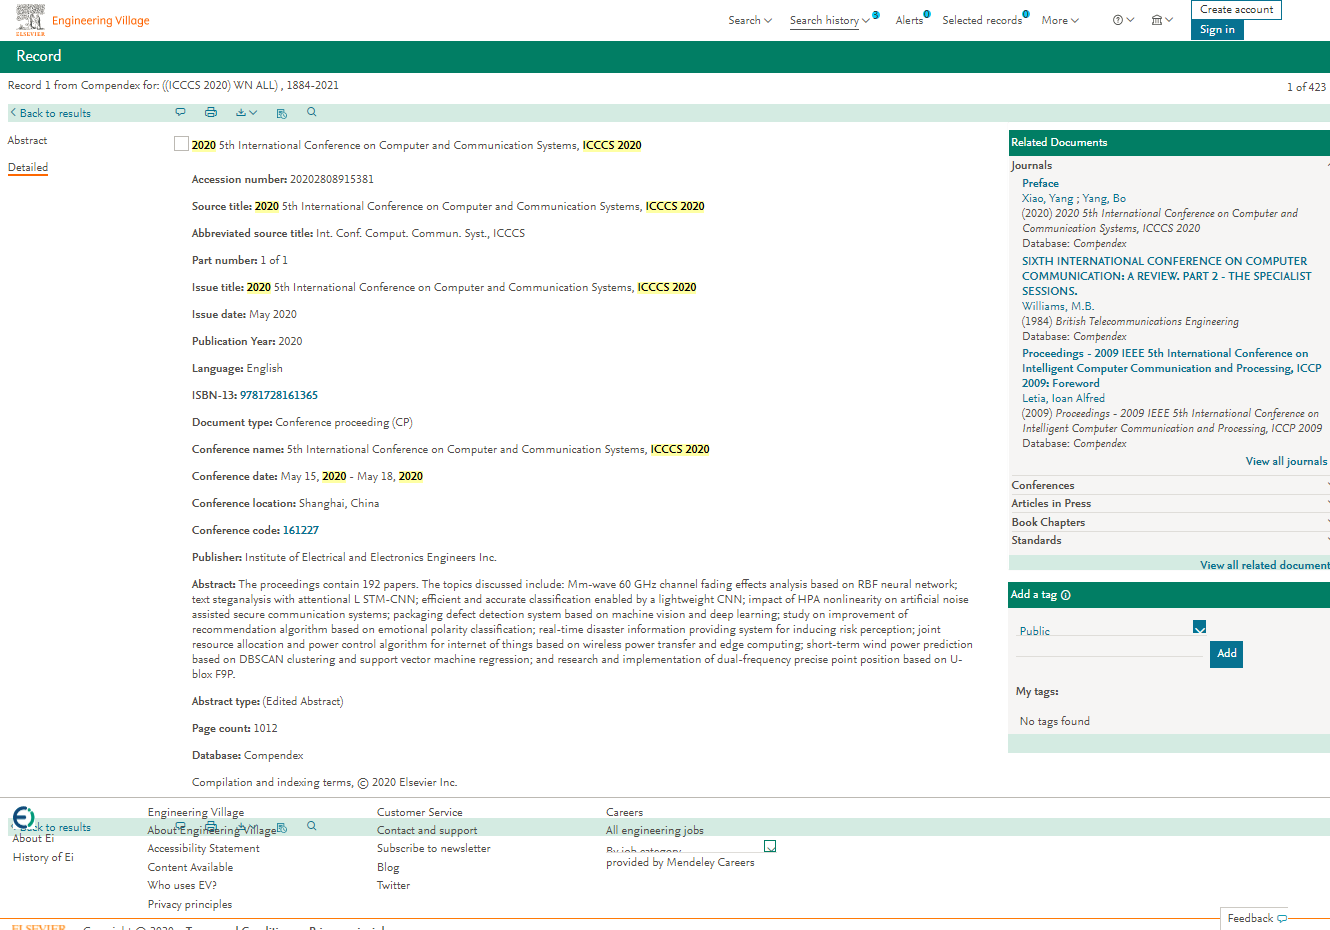Click the magnifier search icon in the toolbar

tap(312, 112)
